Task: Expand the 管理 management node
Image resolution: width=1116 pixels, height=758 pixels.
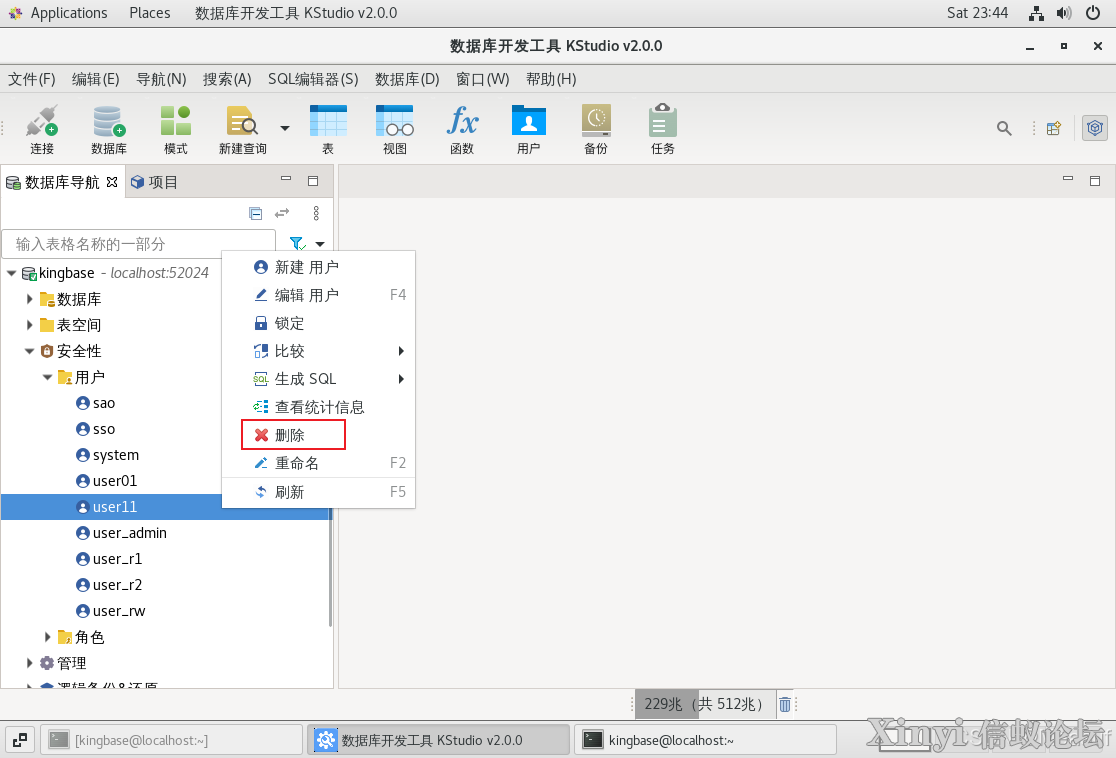Action: [29, 663]
